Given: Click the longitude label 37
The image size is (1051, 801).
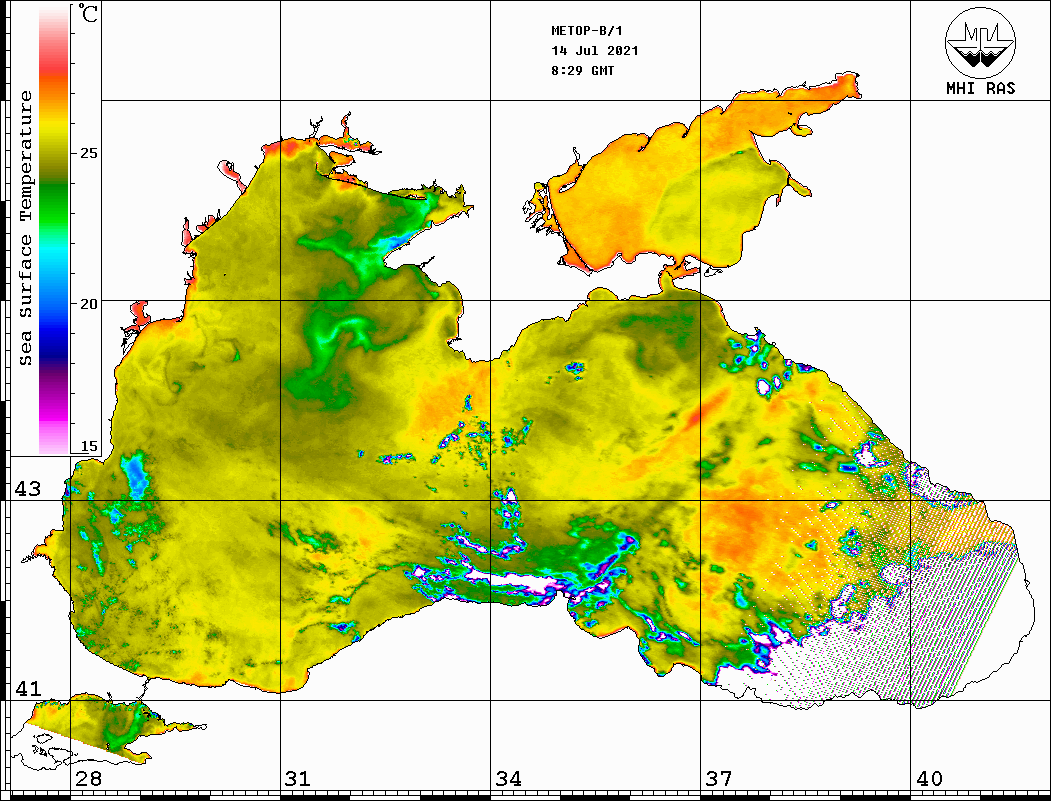Looking at the screenshot, I should [x=719, y=779].
